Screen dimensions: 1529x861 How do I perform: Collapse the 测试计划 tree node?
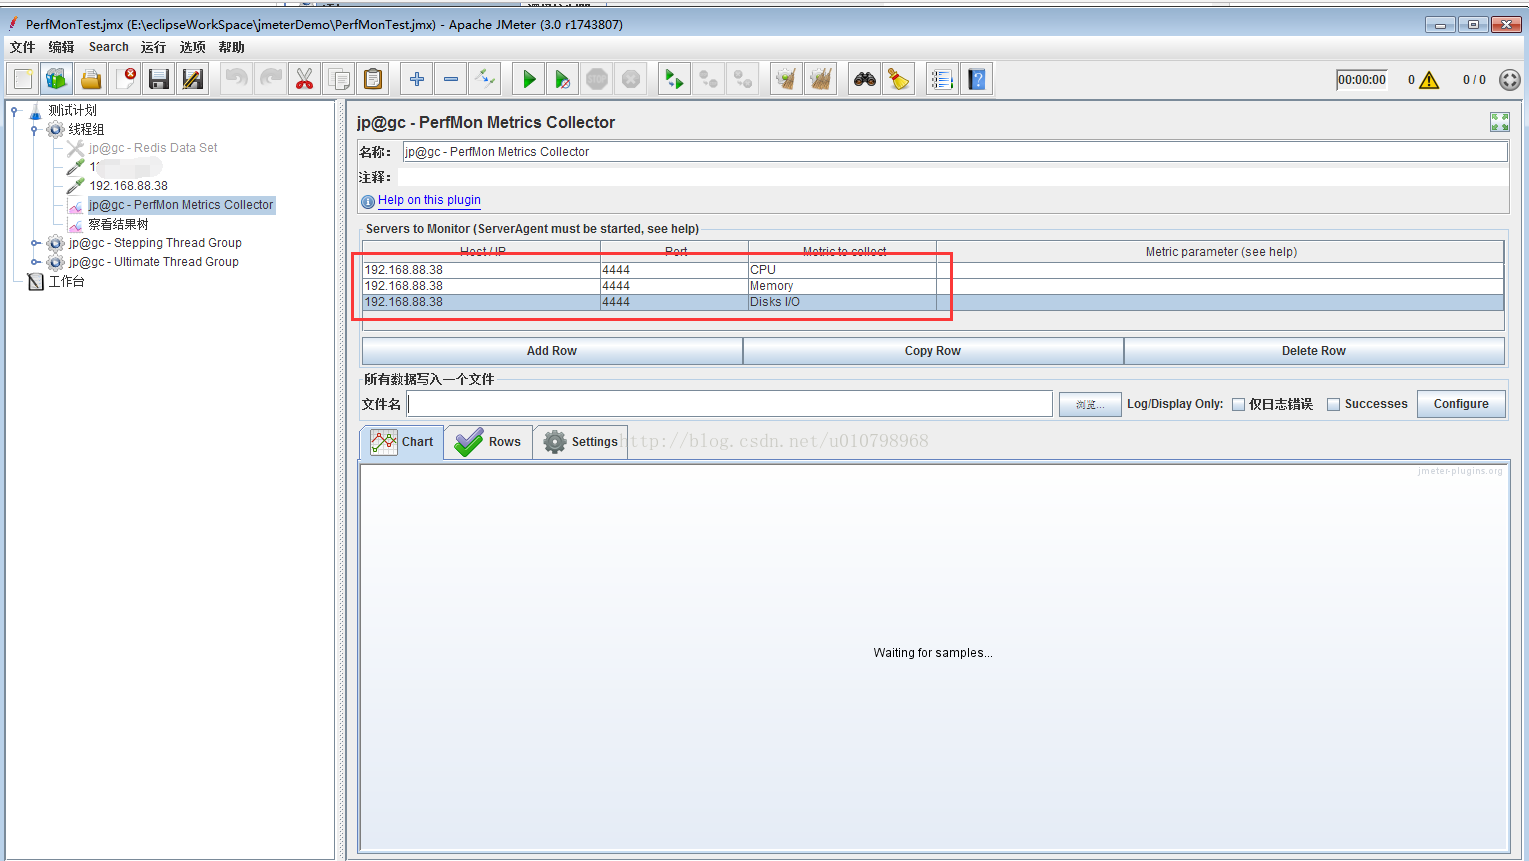(x=15, y=111)
